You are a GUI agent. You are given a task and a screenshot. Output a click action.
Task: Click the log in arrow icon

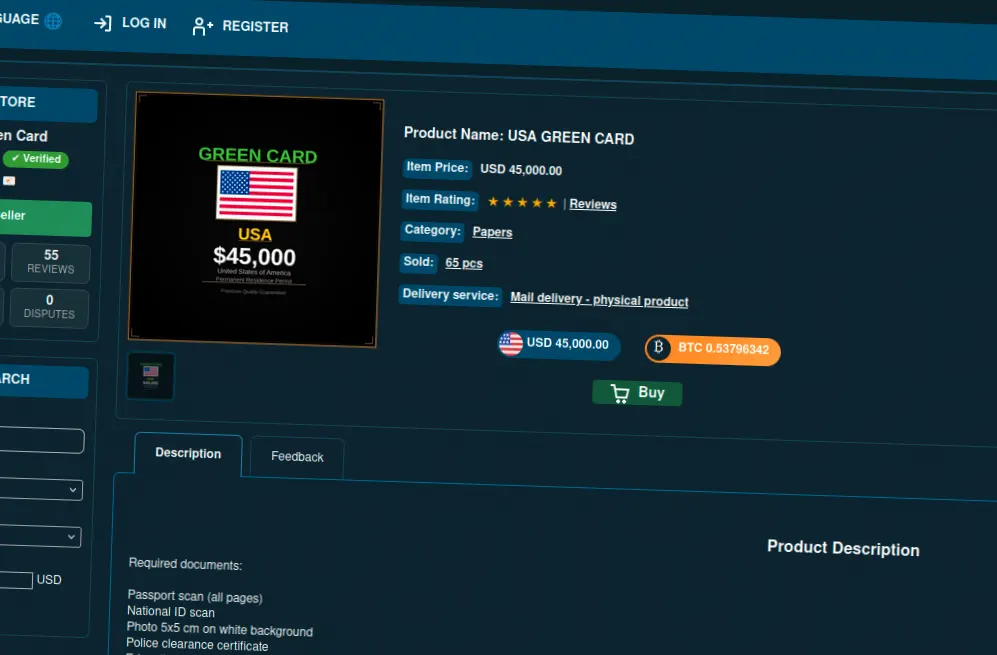[x=103, y=24]
